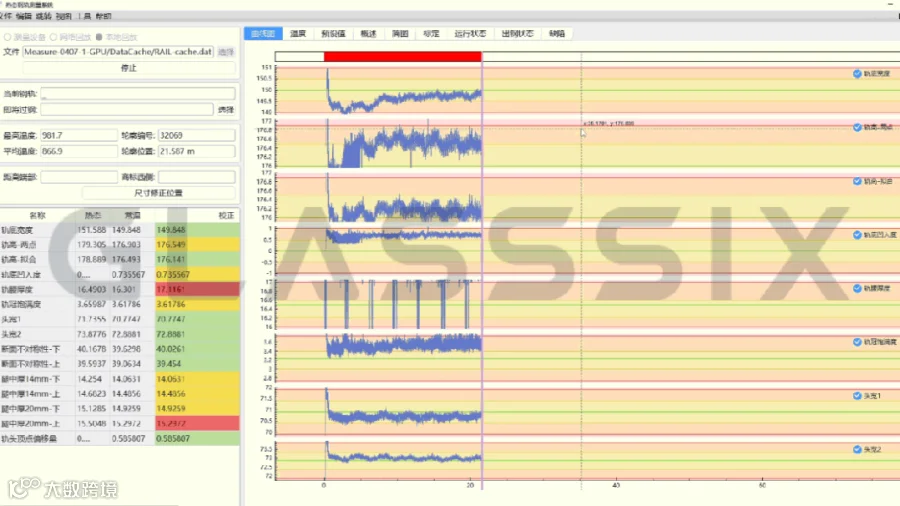The width and height of the screenshot is (900, 506).
Task: Toggle the 头宽1 curve checkbox
Action: [857, 396]
